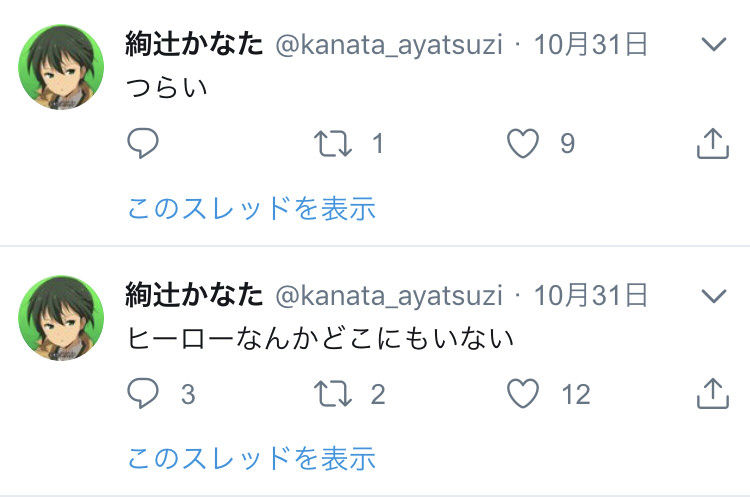Open options chevron on the つらい tweet
750x497 pixels.
pyautogui.click(x=714, y=44)
